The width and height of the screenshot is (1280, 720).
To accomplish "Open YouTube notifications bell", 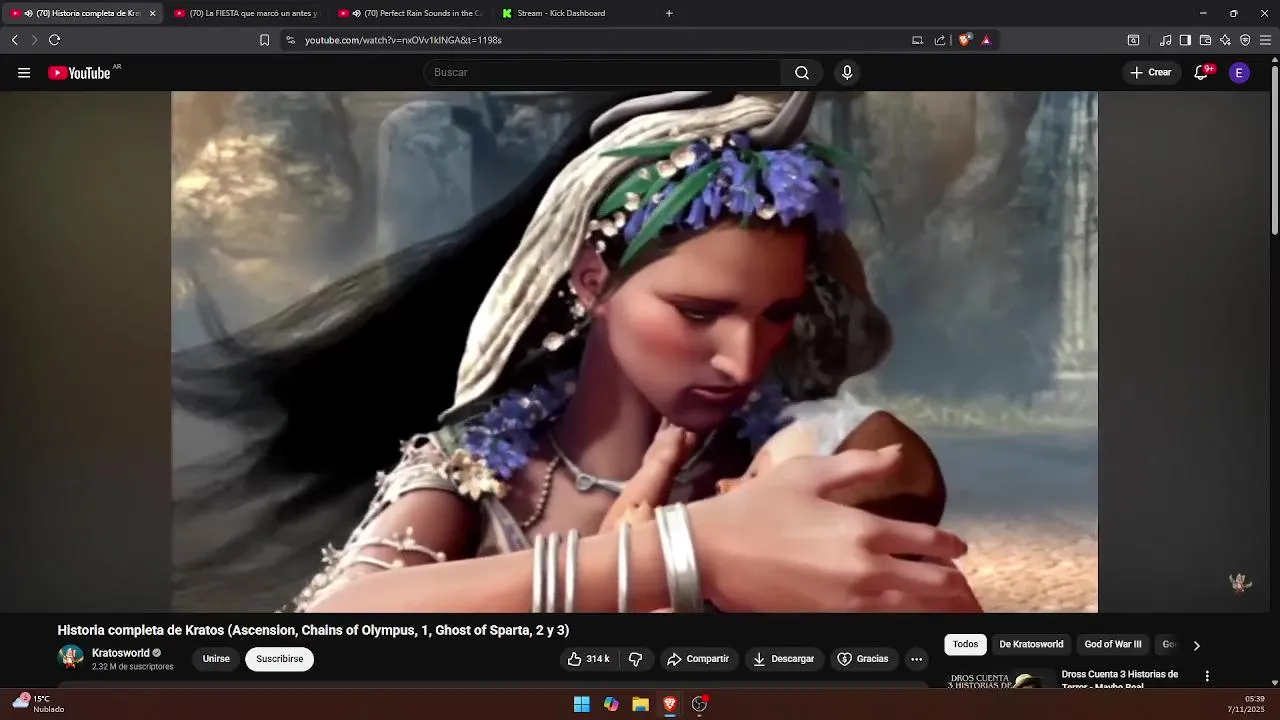I will [1201, 73].
